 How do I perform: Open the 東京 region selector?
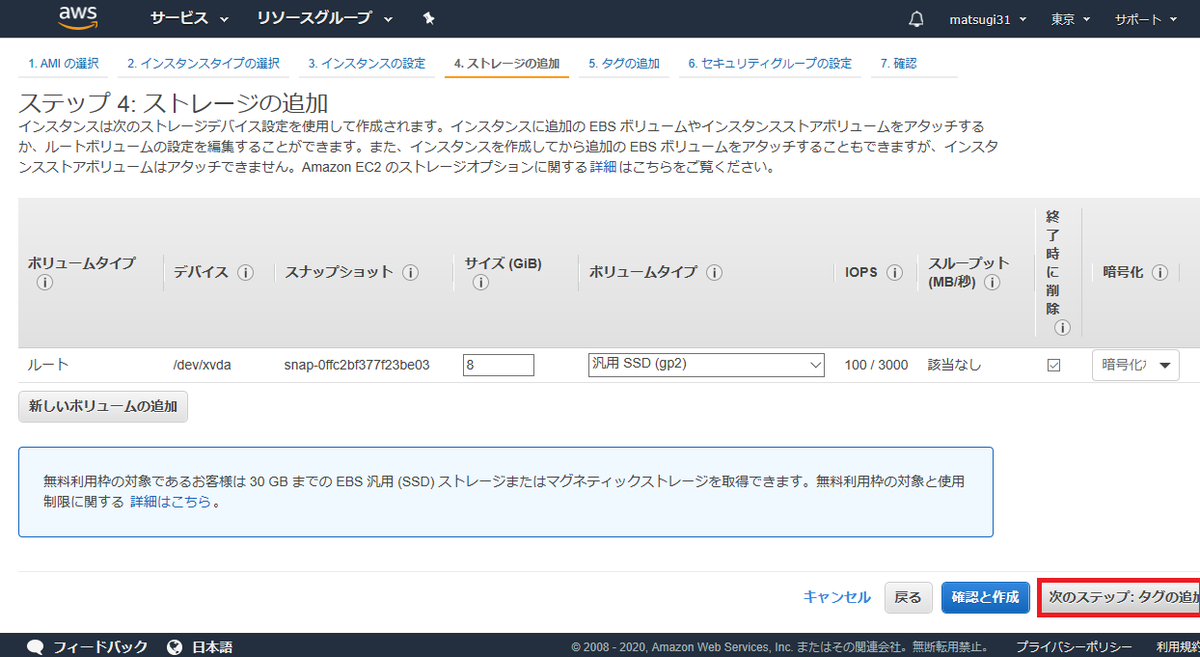(x=1071, y=19)
